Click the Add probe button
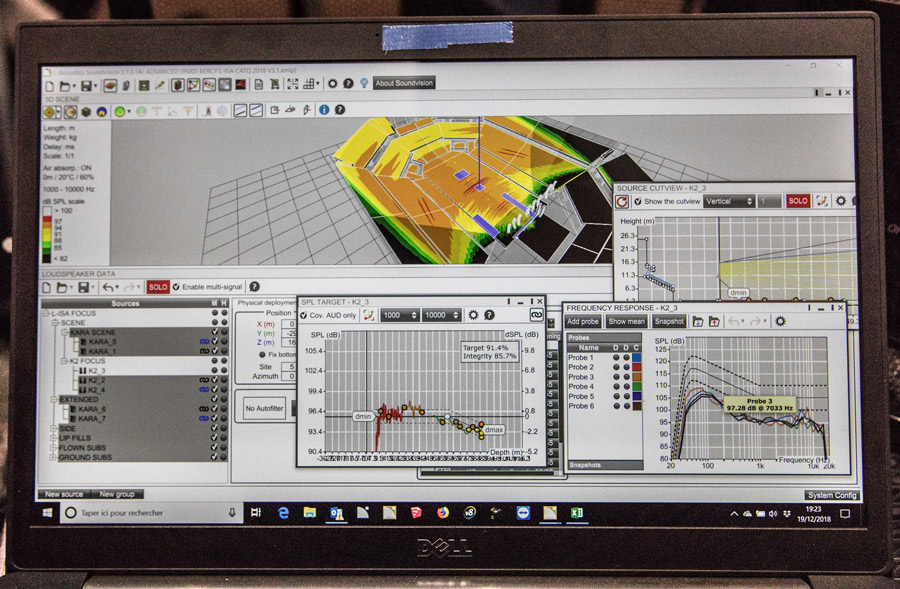900x589 pixels. (583, 321)
